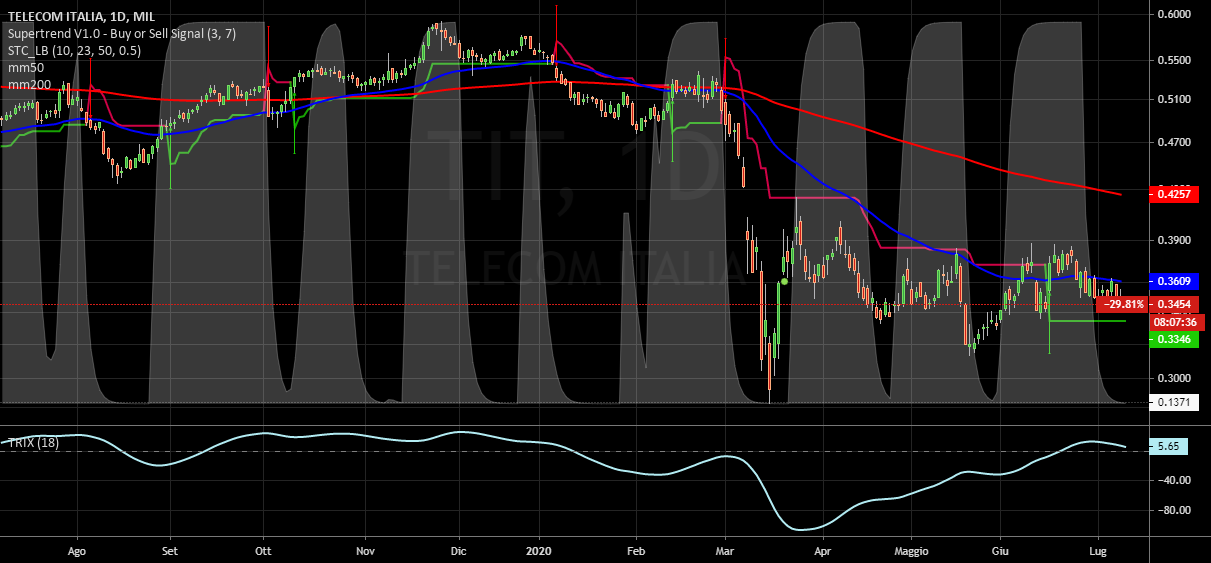This screenshot has height=563, width=1211.
Task: Click the green buy signal dot
Action: pyautogui.click(x=784, y=282)
